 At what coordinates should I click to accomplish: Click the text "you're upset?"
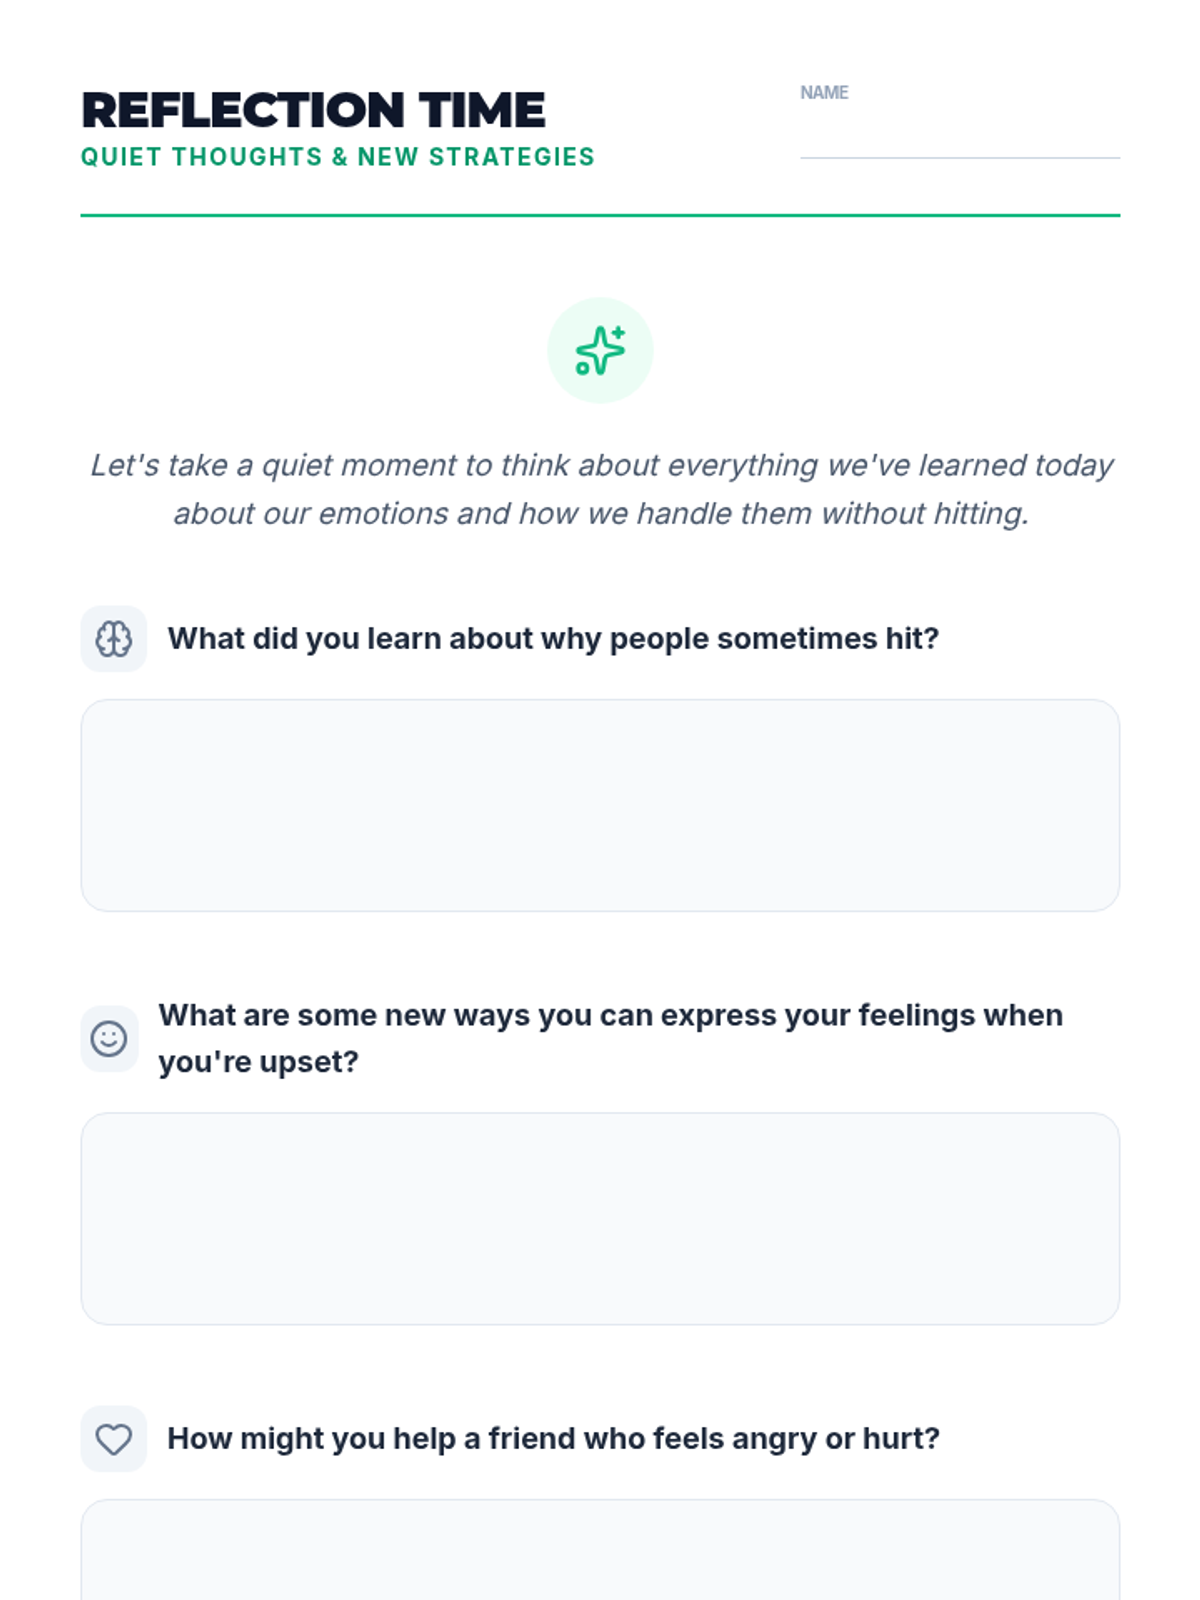coord(258,1062)
